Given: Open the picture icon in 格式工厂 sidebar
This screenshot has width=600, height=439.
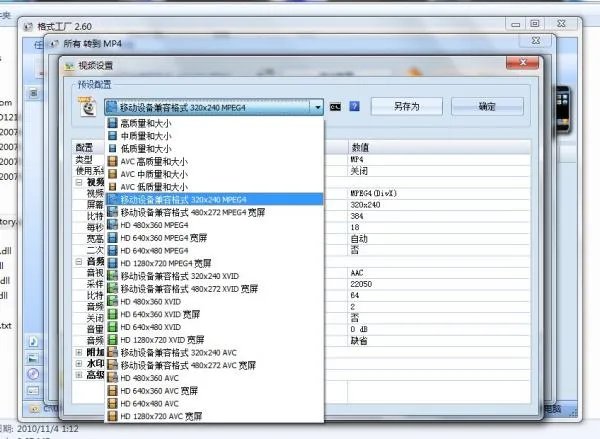Looking at the screenshot, I should [33, 358].
